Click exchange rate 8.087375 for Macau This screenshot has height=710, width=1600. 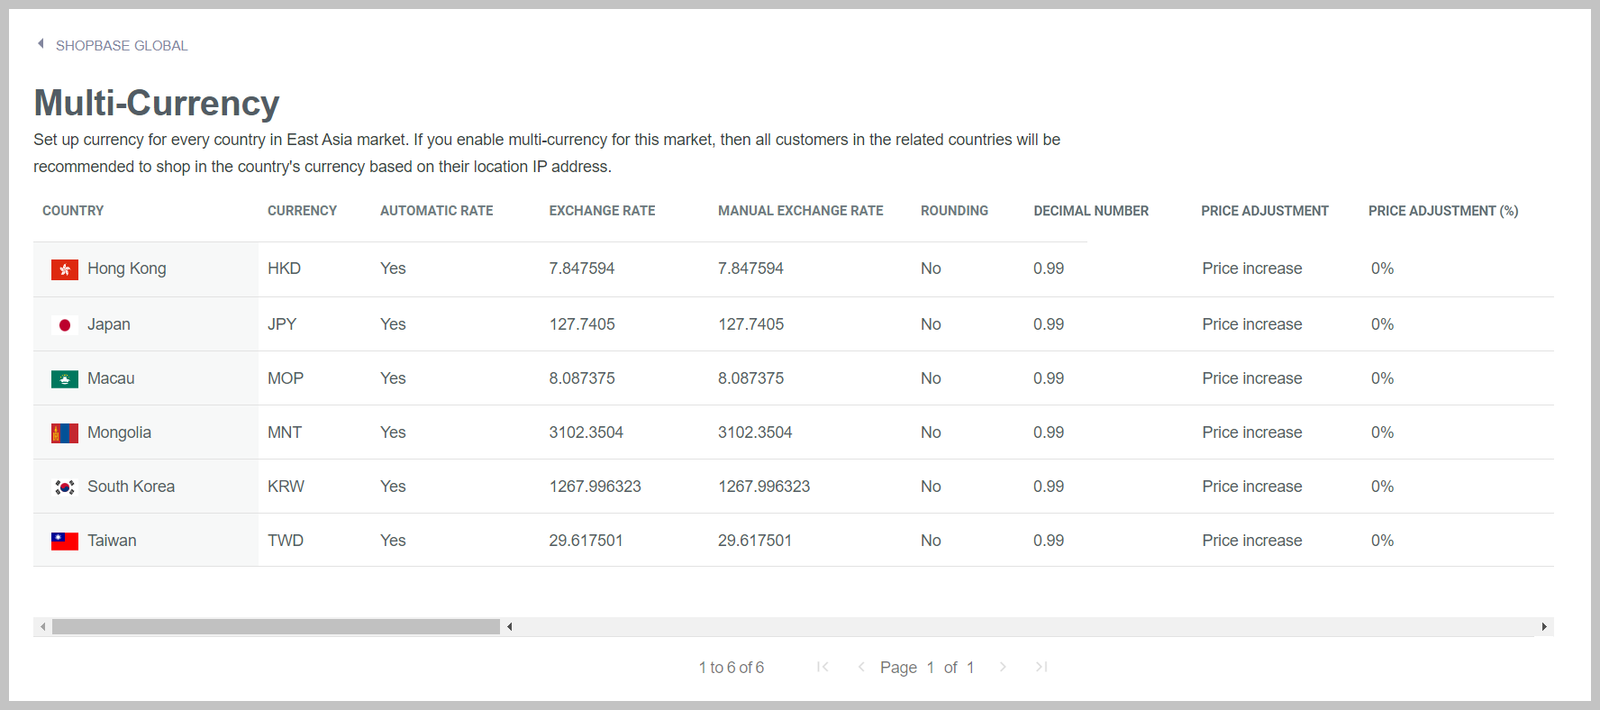582,378
